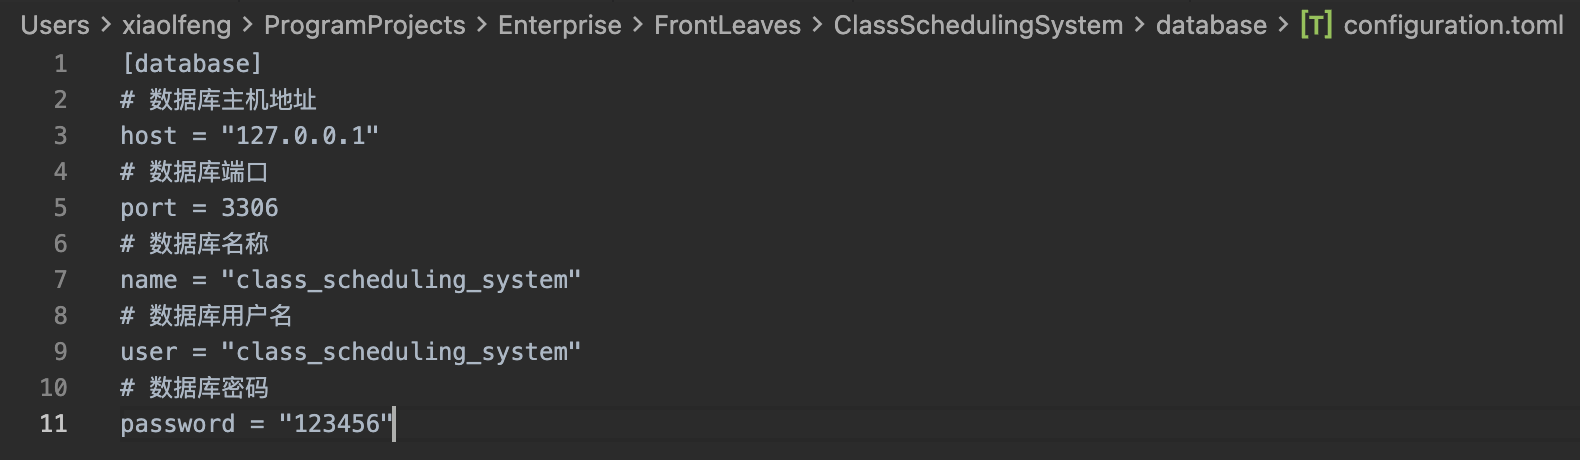1580x460 pixels.
Task: Open the ProgramProjects breadcrumb folder
Action: (364, 25)
